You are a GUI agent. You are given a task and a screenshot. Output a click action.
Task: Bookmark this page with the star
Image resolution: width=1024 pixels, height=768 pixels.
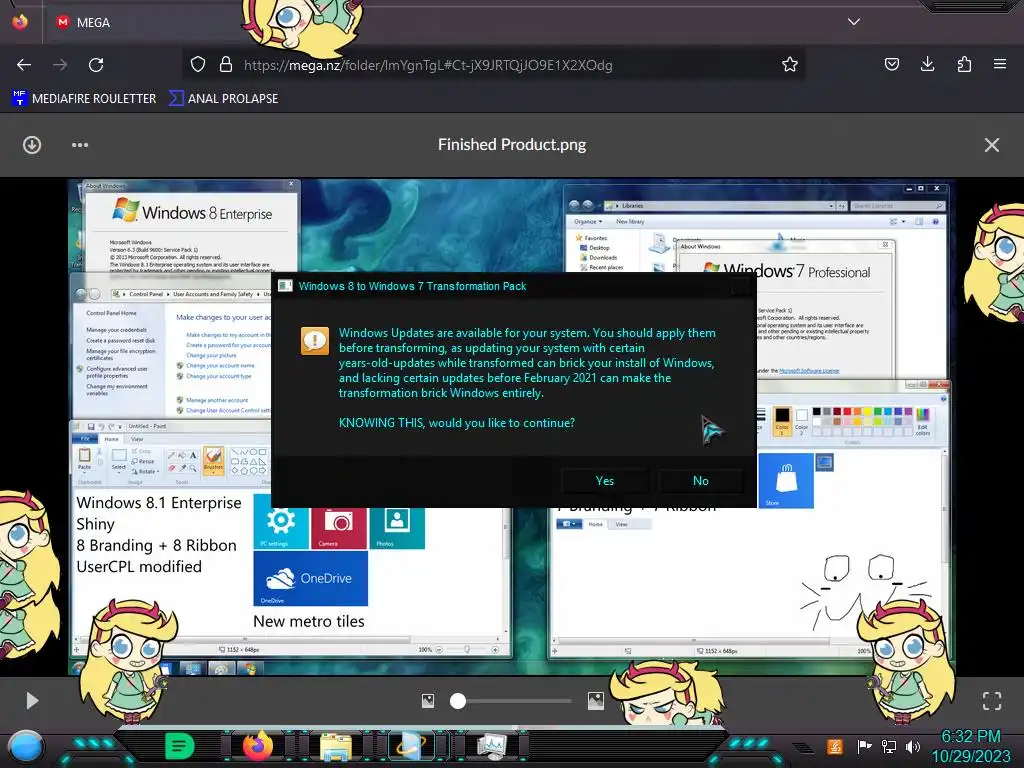(790, 64)
